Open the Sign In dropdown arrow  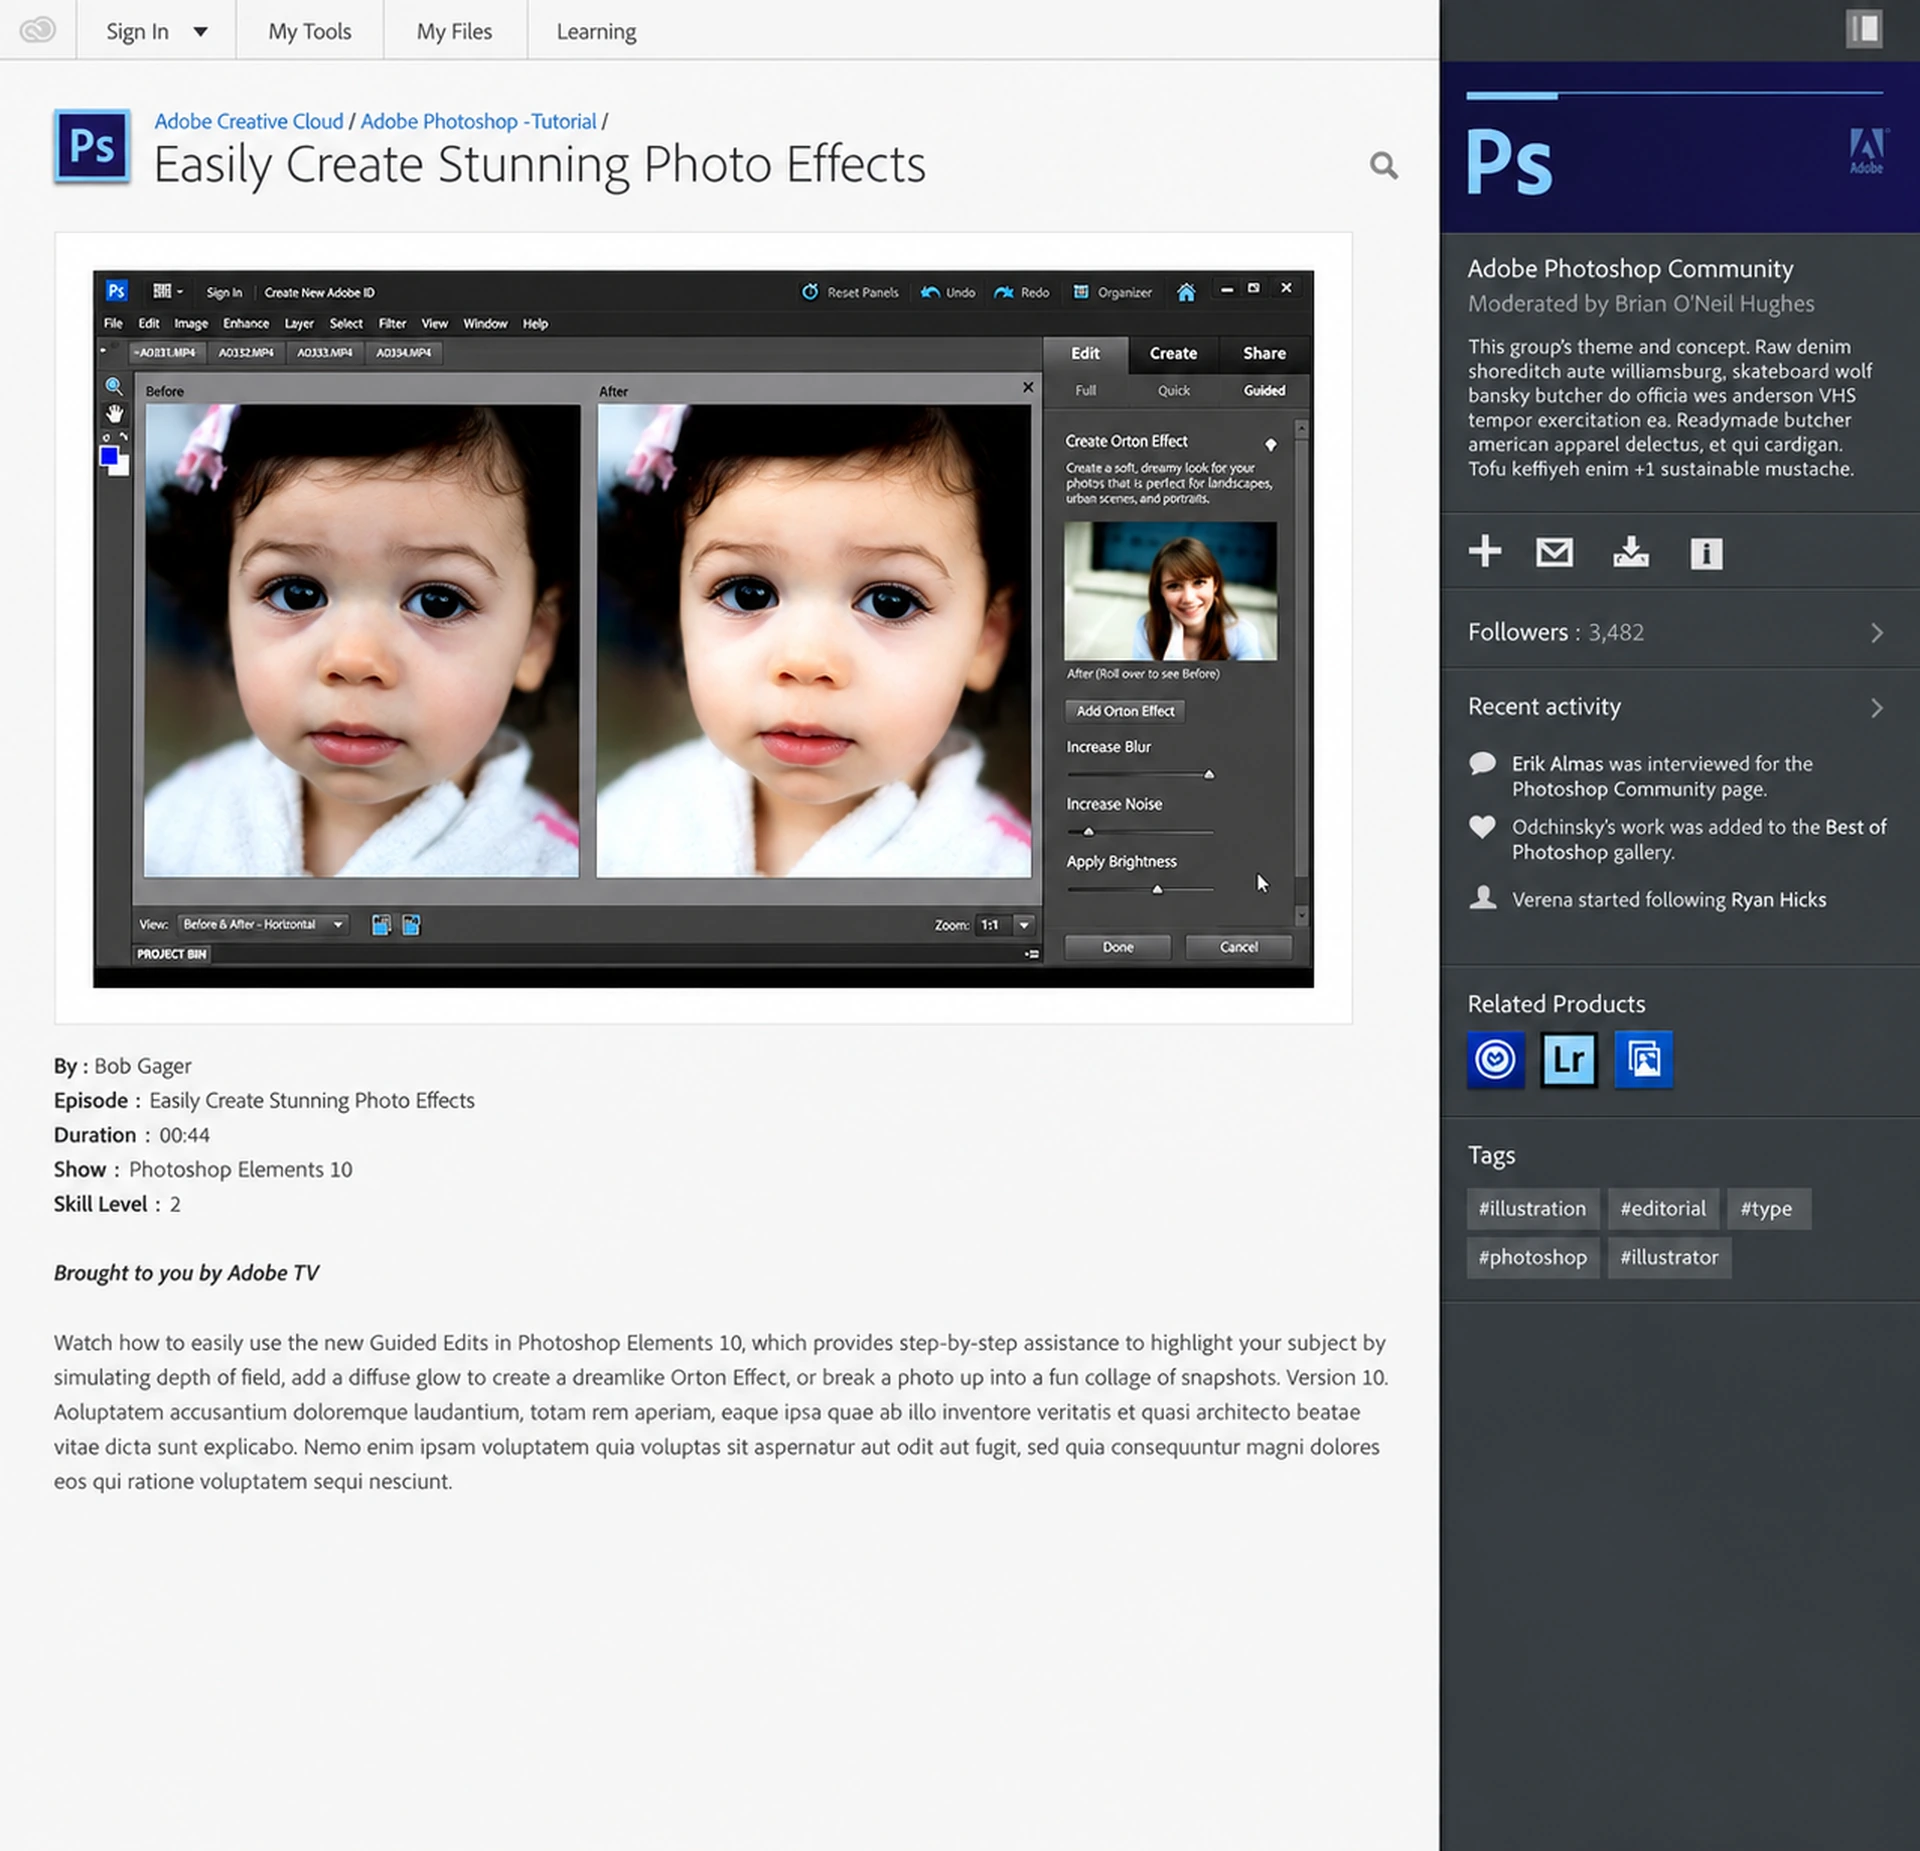click(x=200, y=31)
